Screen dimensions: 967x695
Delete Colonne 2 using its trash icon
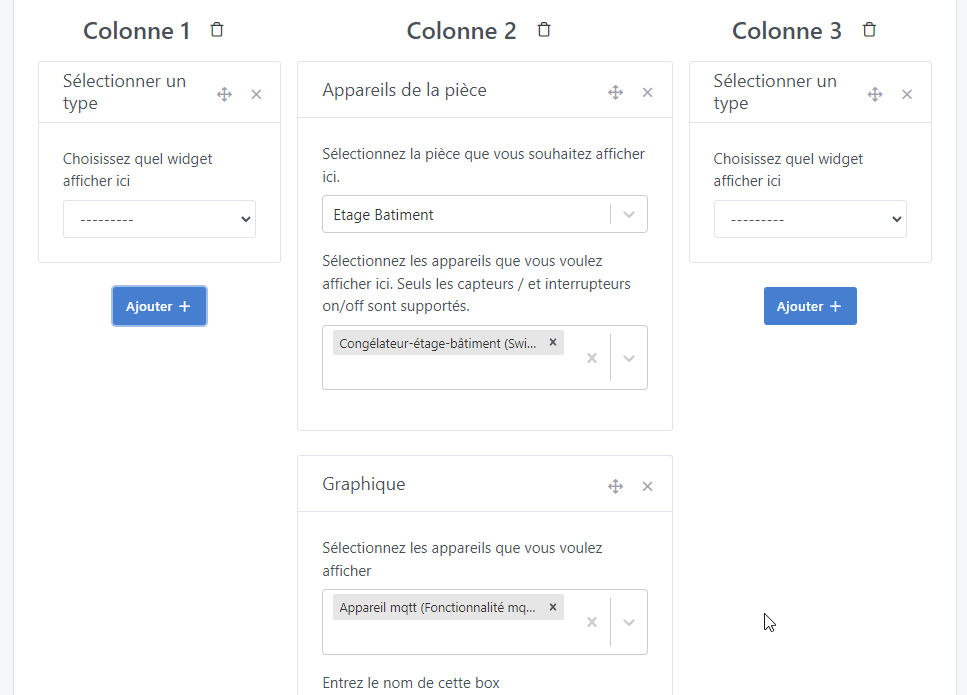544,30
